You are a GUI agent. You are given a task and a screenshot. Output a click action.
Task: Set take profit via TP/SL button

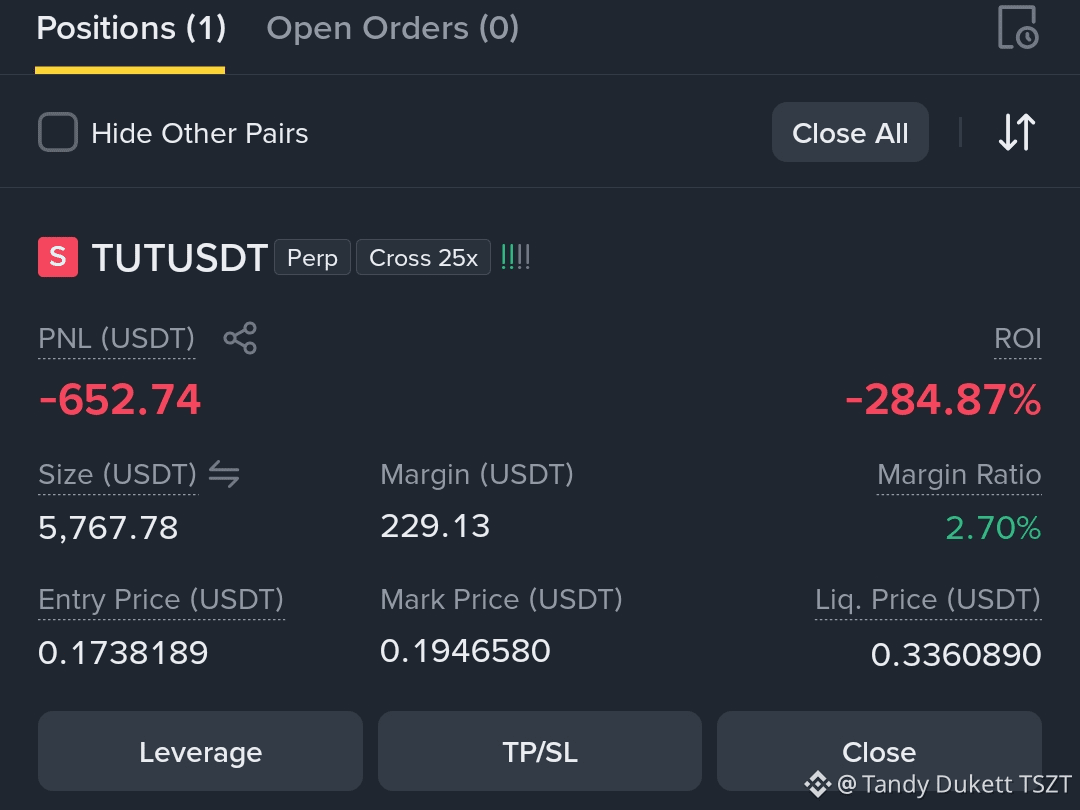(x=540, y=751)
